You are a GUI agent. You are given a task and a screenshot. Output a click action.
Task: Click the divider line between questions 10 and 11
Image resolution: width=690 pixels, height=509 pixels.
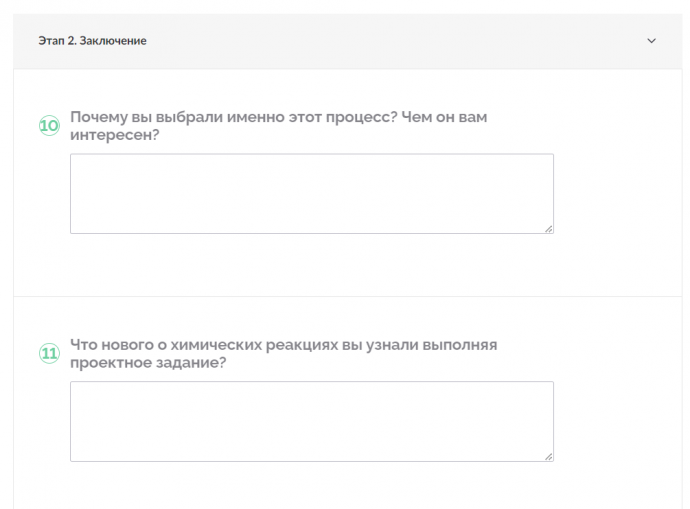[x=348, y=297]
